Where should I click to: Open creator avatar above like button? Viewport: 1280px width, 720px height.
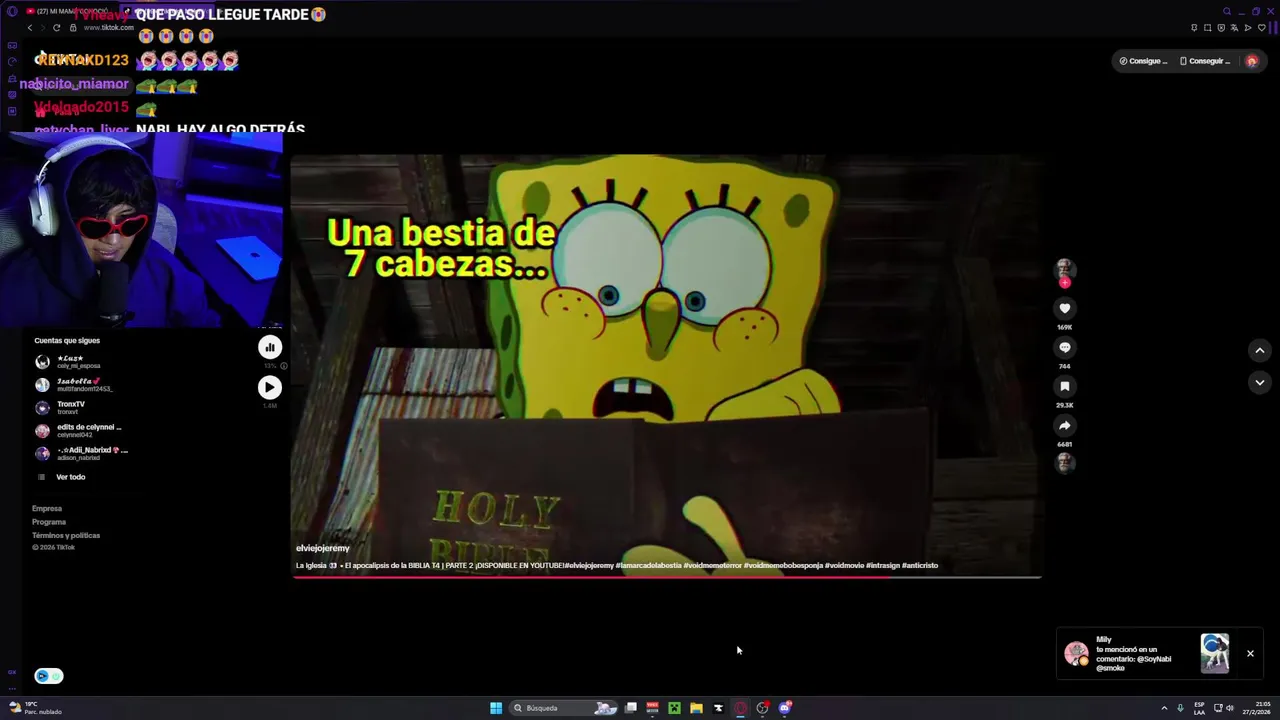pos(1065,269)
